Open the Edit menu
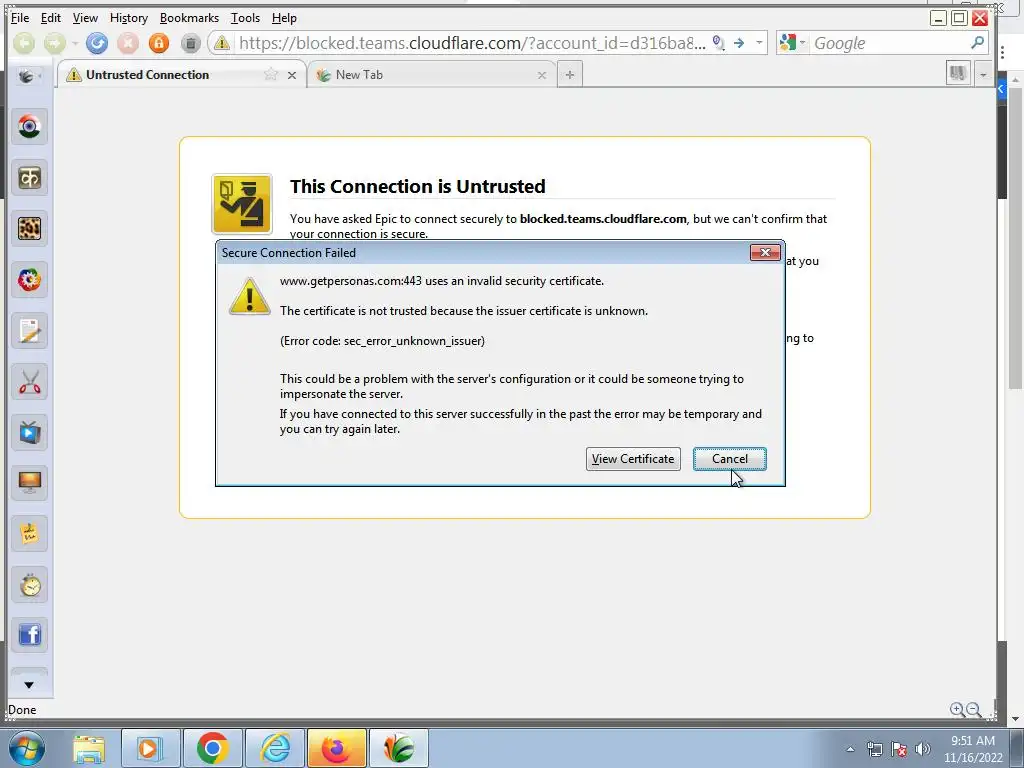Image resolution: width=1024 pixels, height=768 pixels. click(51, 18)
